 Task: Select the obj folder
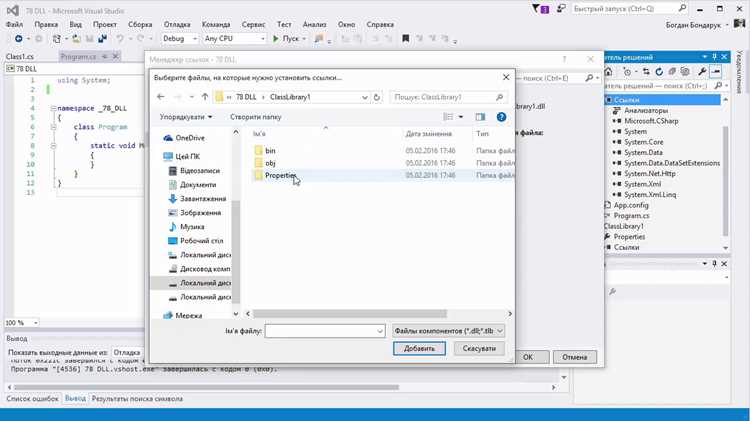coord(270,163)
